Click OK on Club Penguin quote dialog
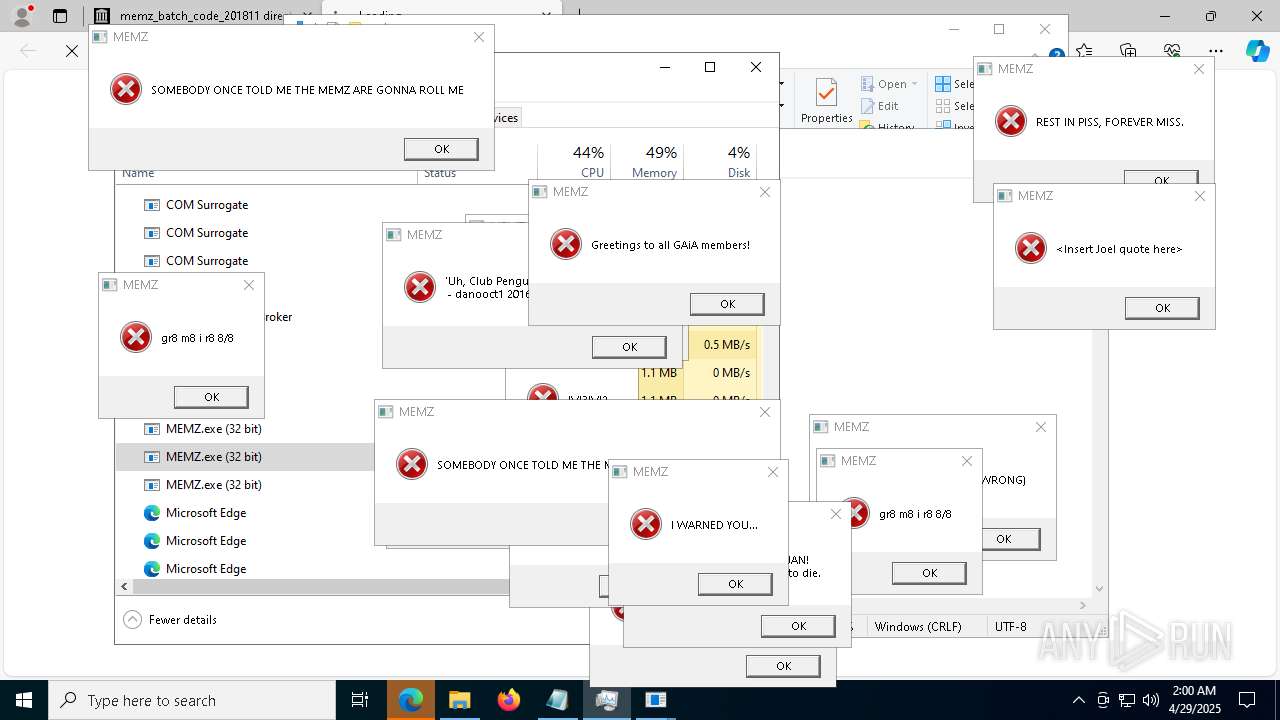Image resolution: width=1280 pixels, height=720 pixels. click(629, 347)
